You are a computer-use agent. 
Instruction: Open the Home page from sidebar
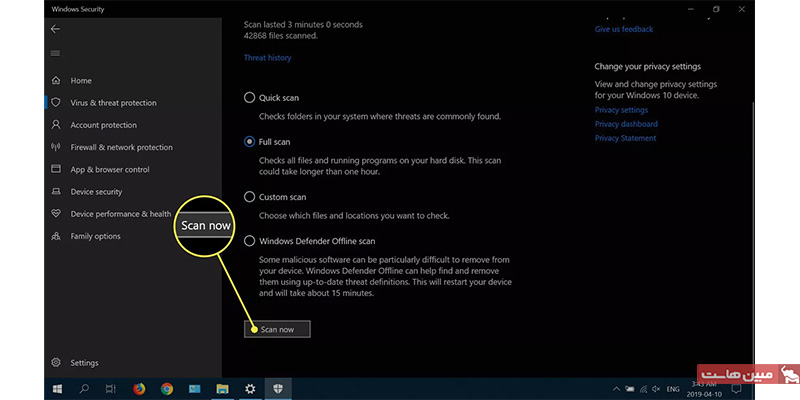81,81
